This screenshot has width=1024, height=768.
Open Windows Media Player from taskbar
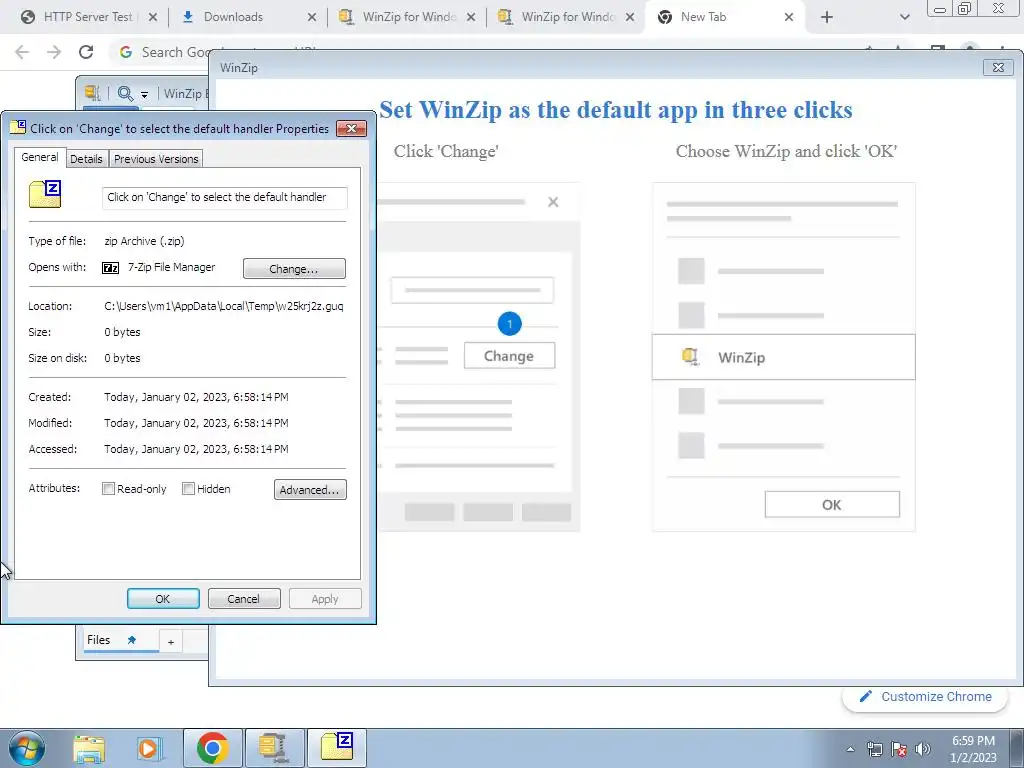(148, 748)
